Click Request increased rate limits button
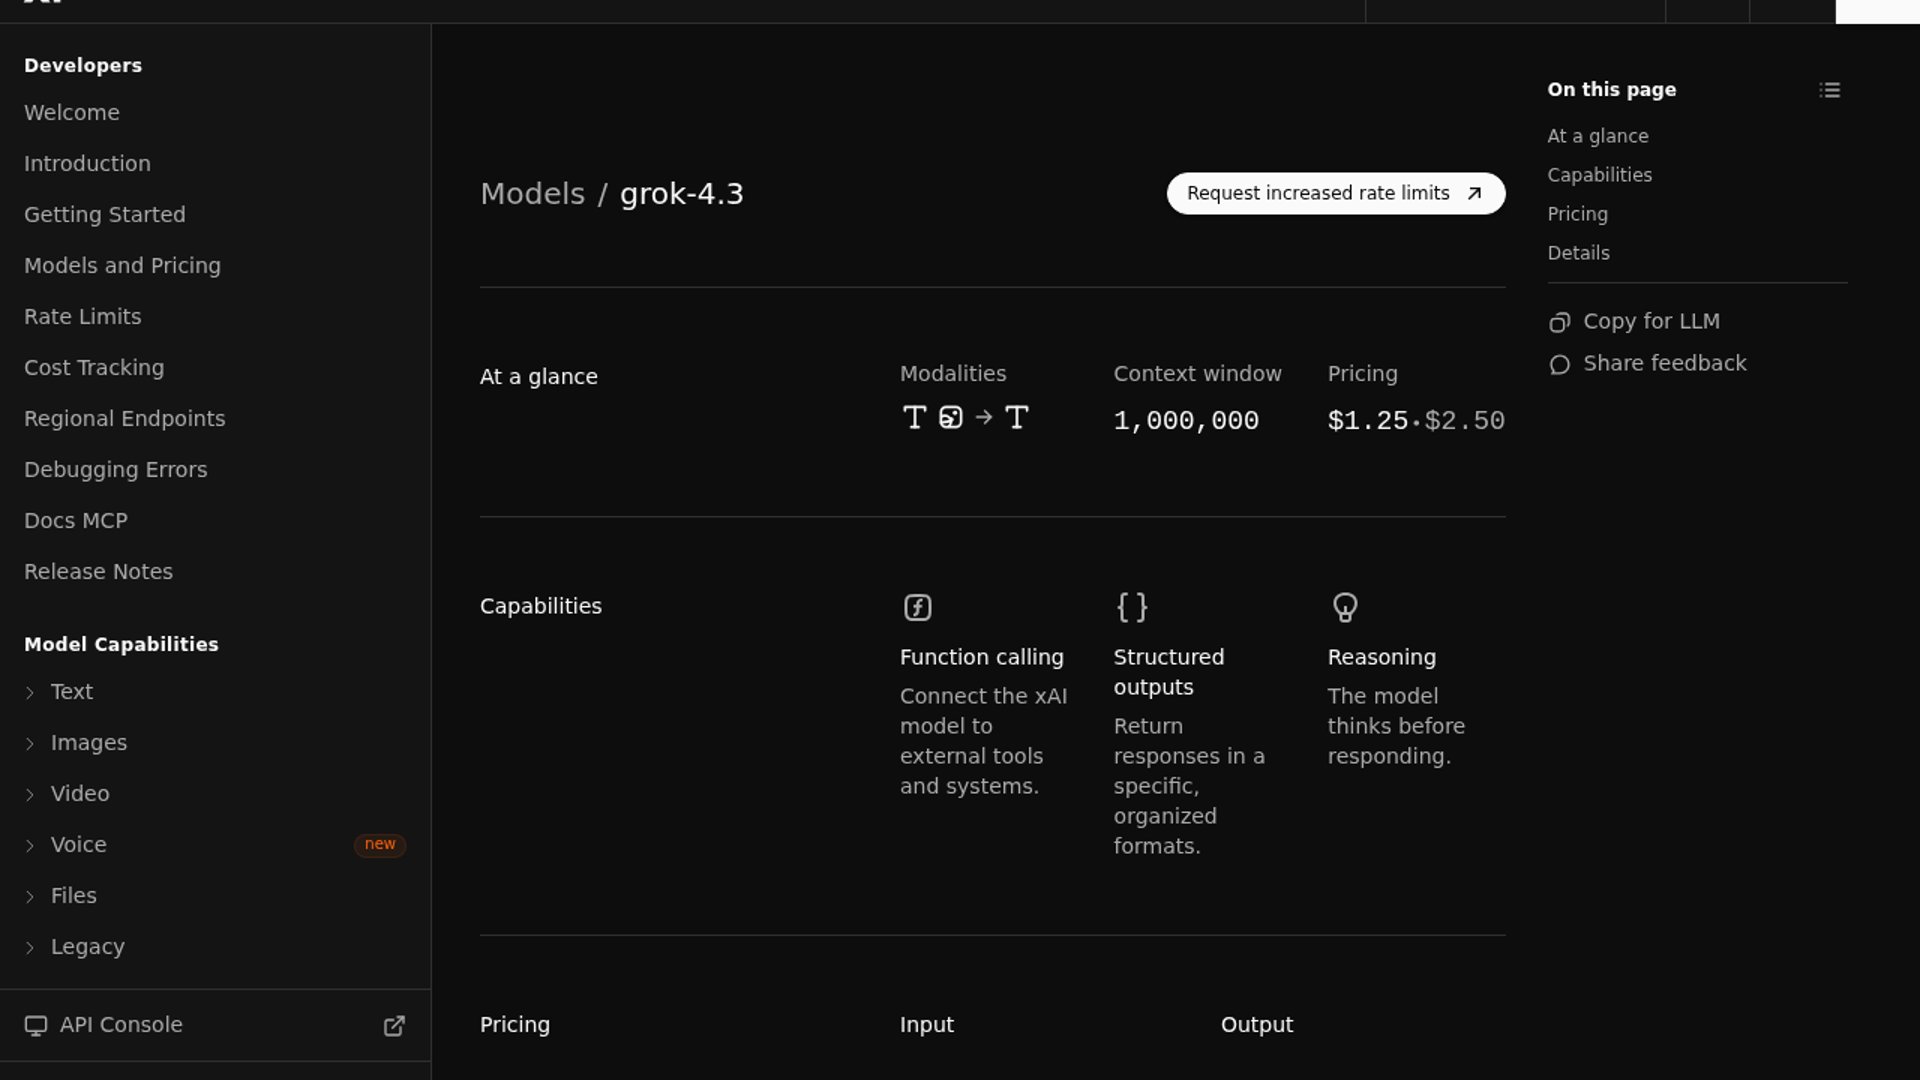1920x1080 pixels. (1335, 193)
